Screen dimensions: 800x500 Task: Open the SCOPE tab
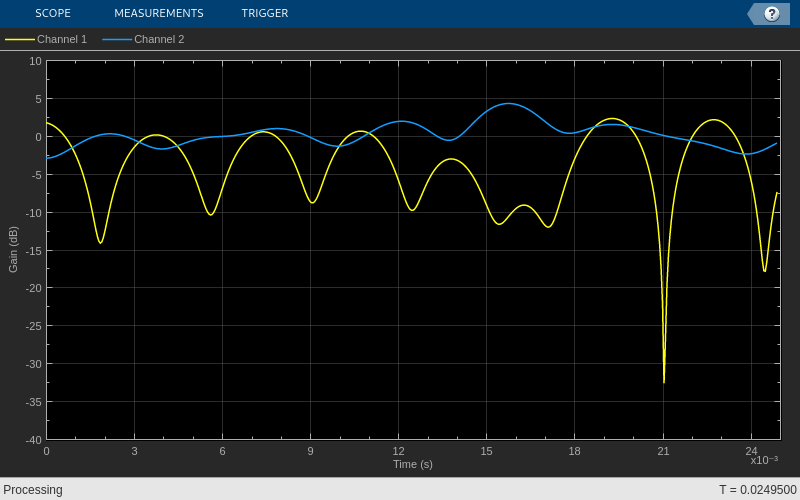(53, 13)
